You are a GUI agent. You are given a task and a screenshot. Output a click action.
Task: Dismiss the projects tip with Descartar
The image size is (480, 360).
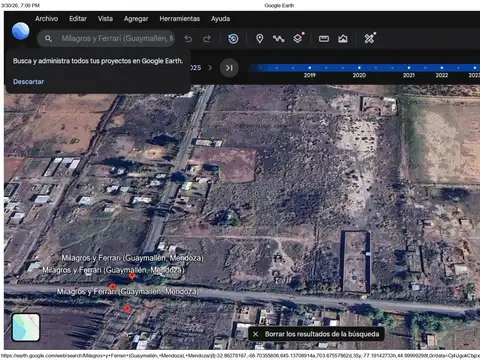click(x=29, y=82)
